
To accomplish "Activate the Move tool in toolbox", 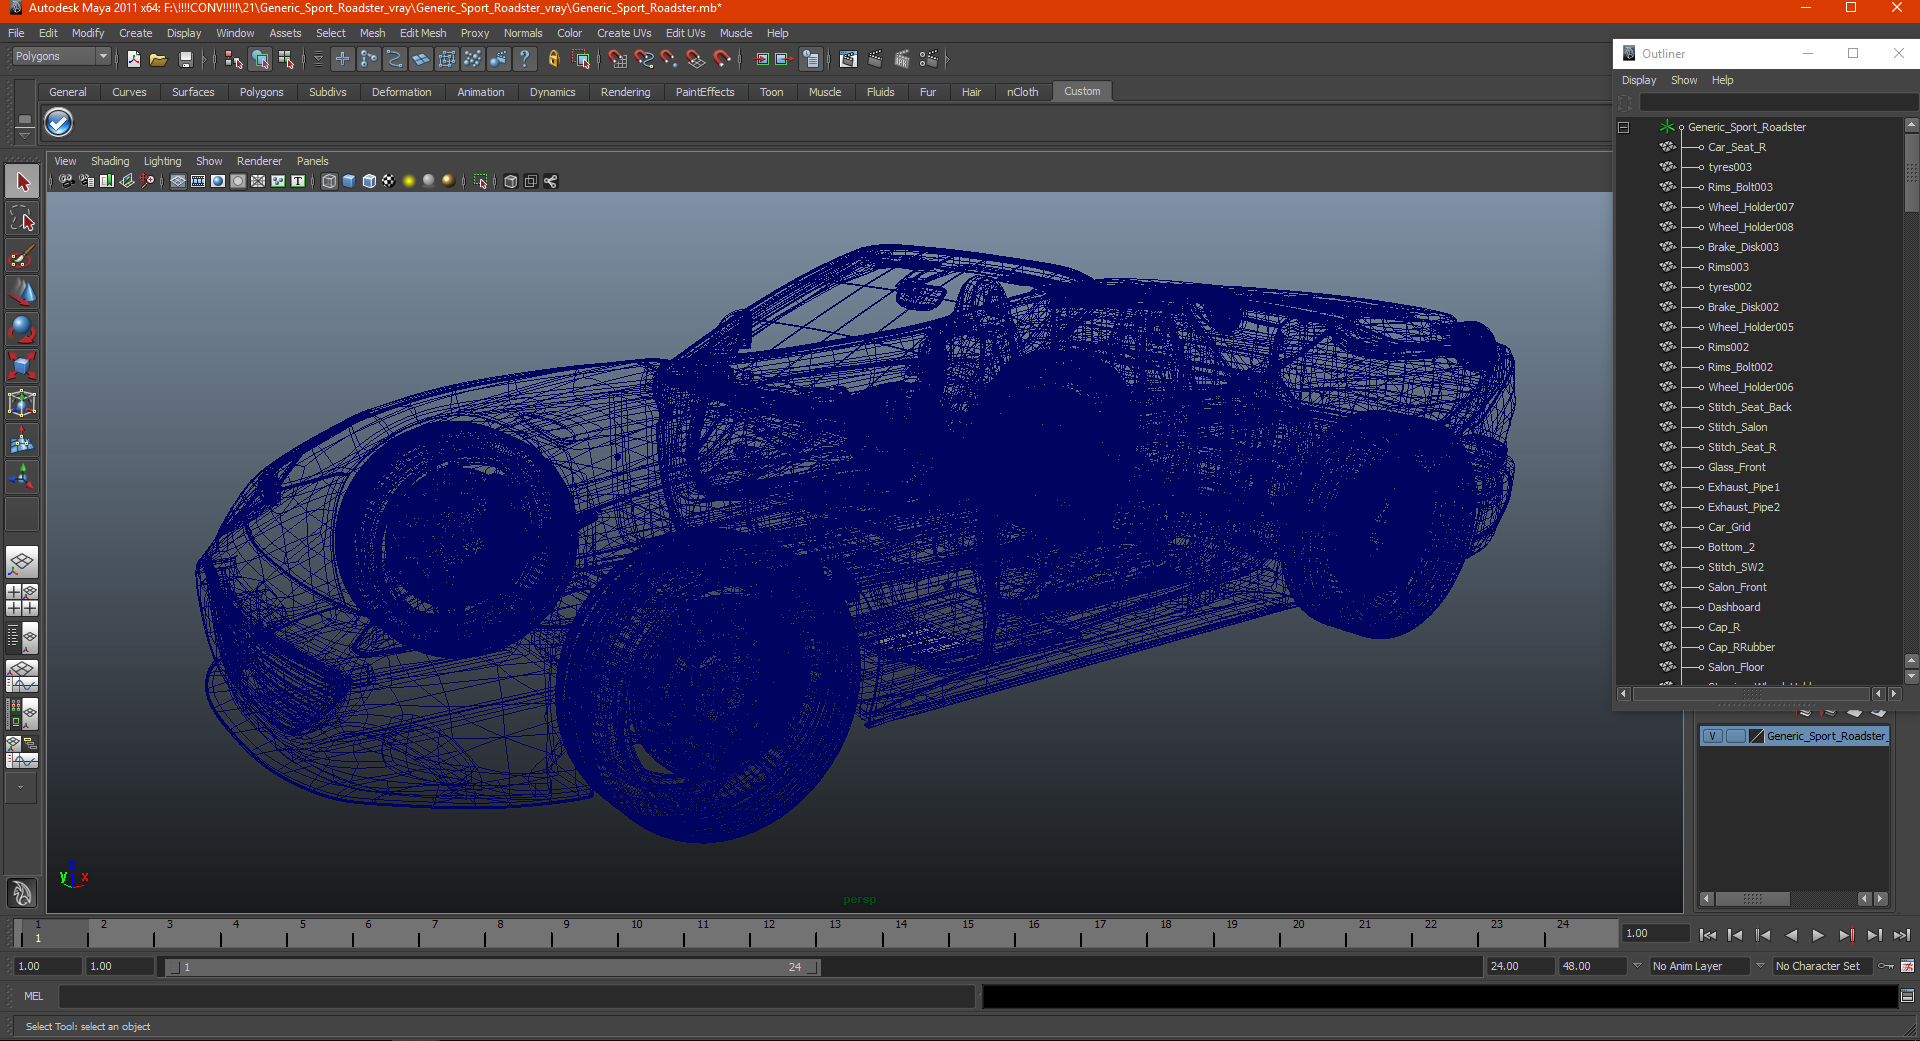I will coord(22,292).
